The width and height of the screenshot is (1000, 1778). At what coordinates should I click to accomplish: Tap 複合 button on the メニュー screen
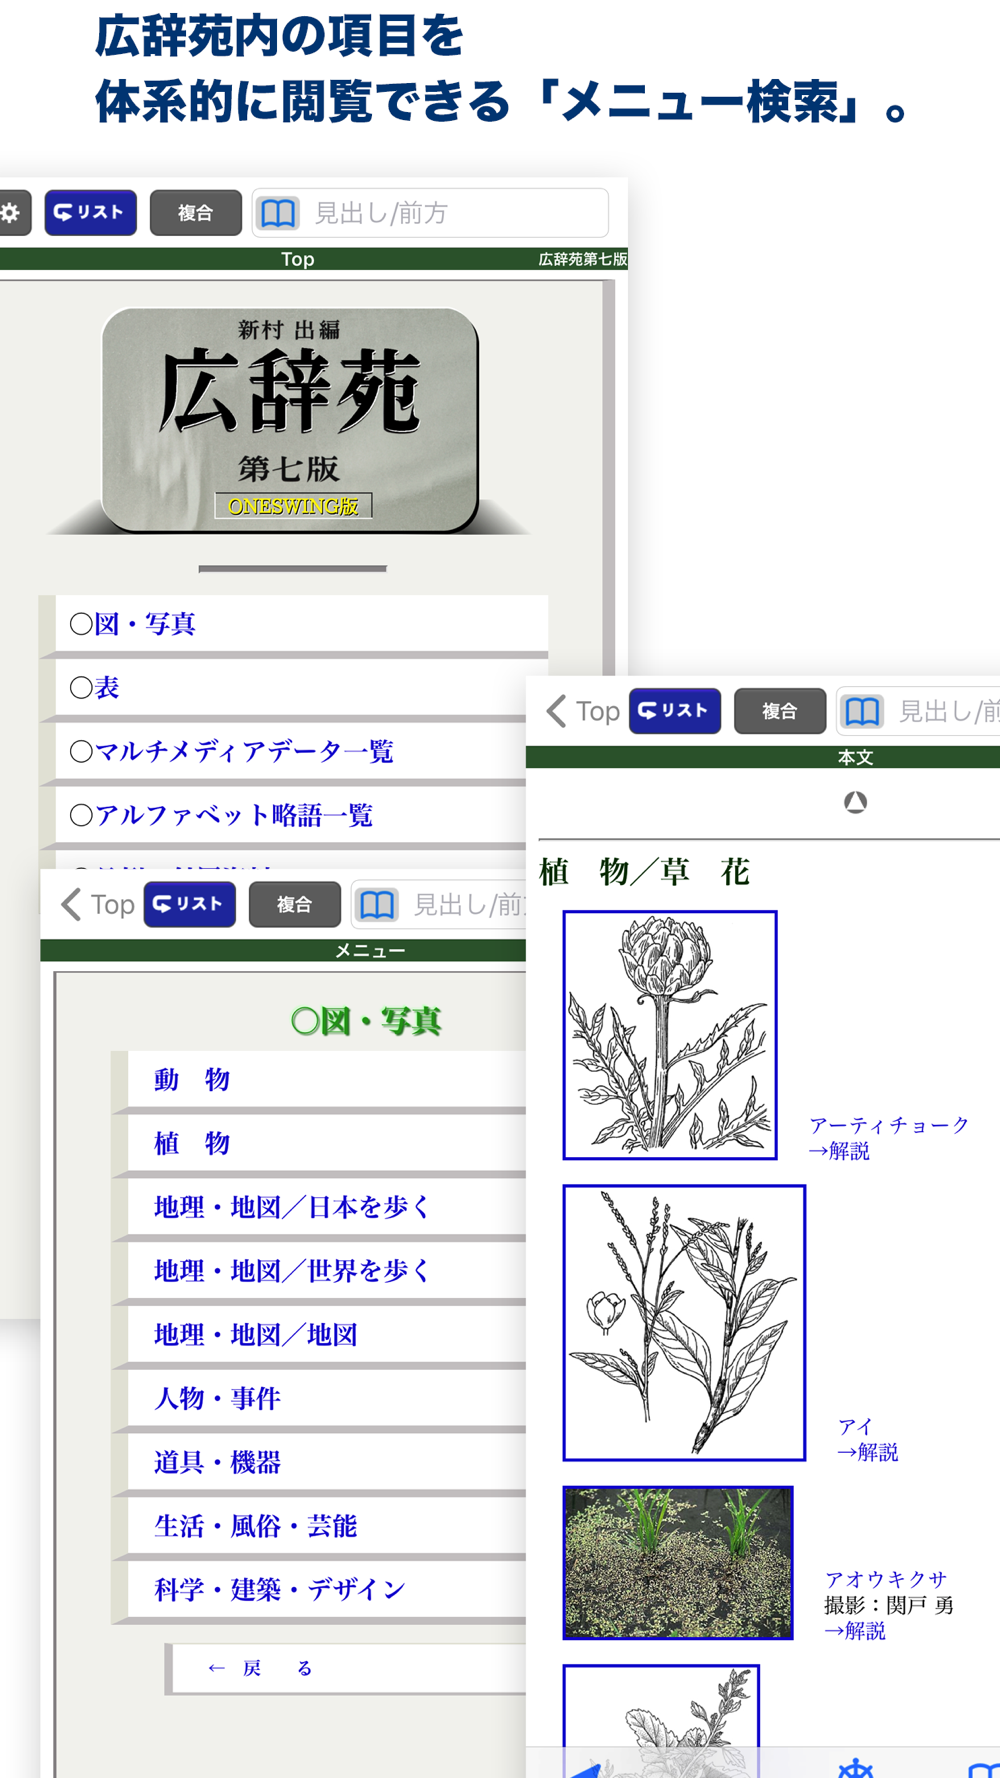pos(294,905)
